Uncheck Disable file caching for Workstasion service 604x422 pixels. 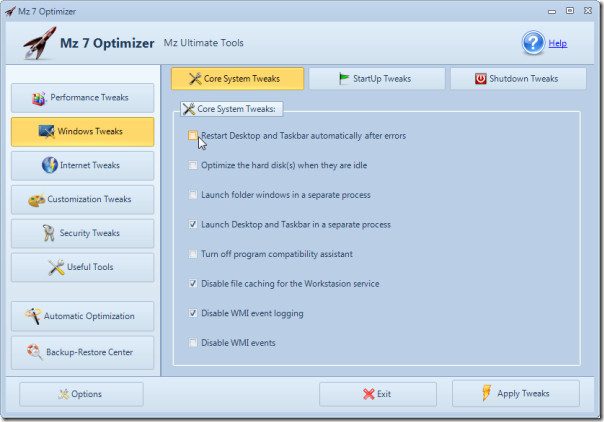193,283
